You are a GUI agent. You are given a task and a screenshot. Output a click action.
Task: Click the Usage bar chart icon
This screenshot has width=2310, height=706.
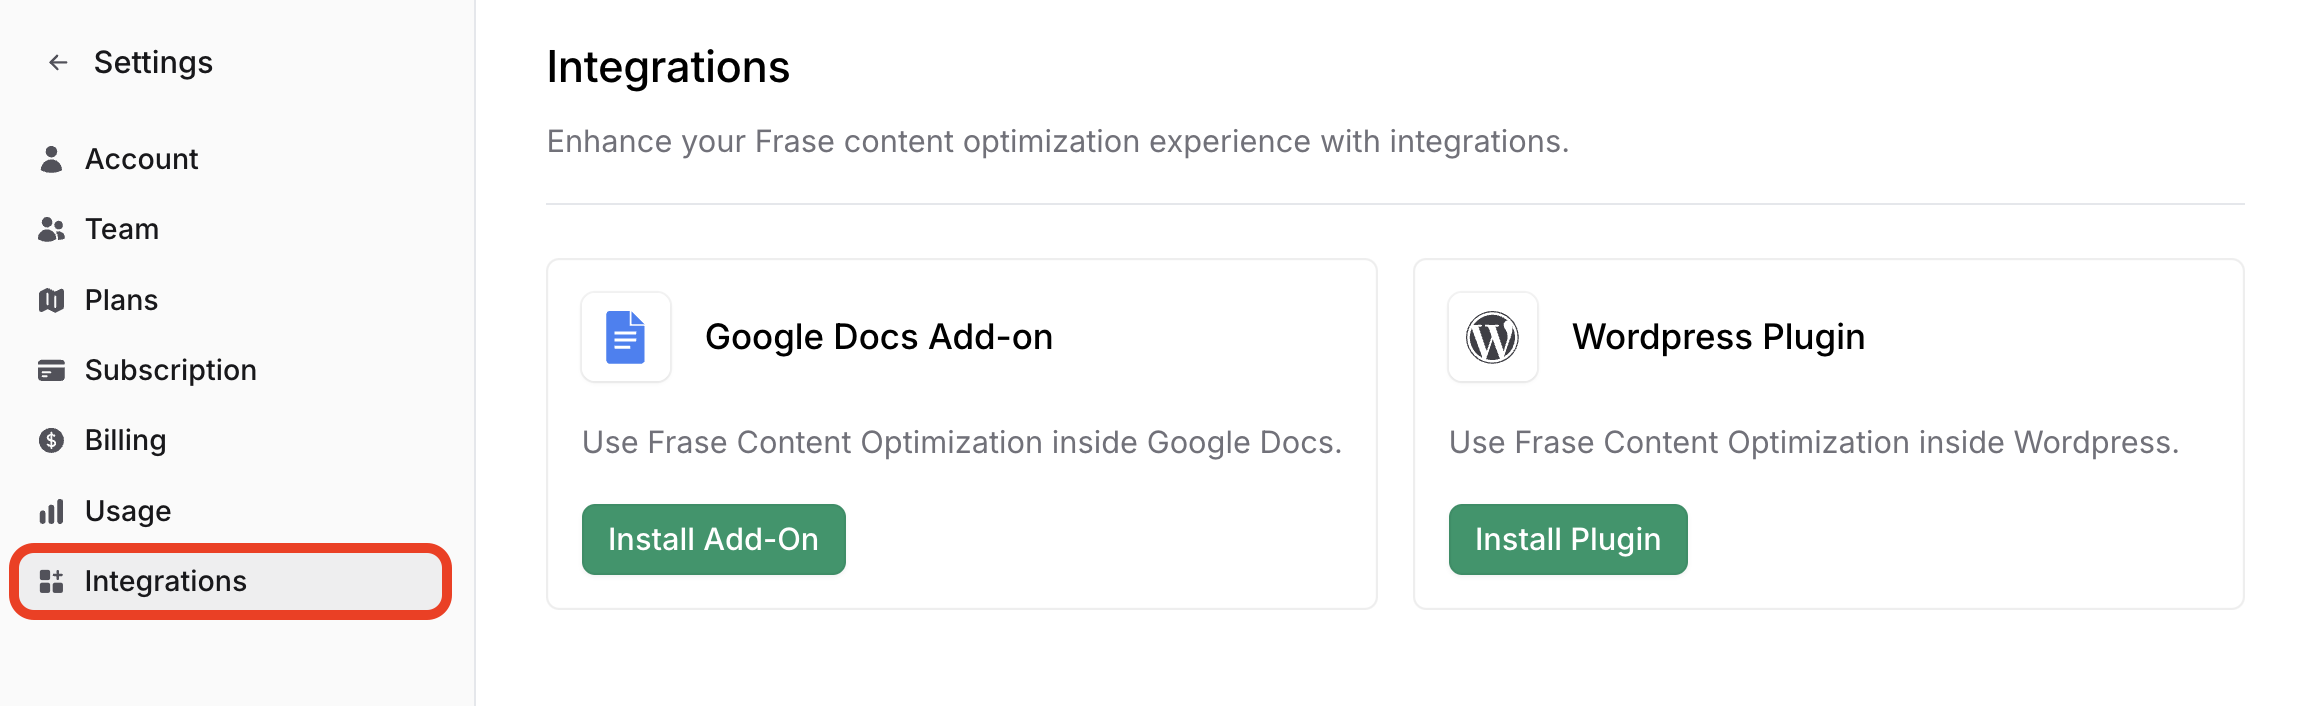(51, 512)
